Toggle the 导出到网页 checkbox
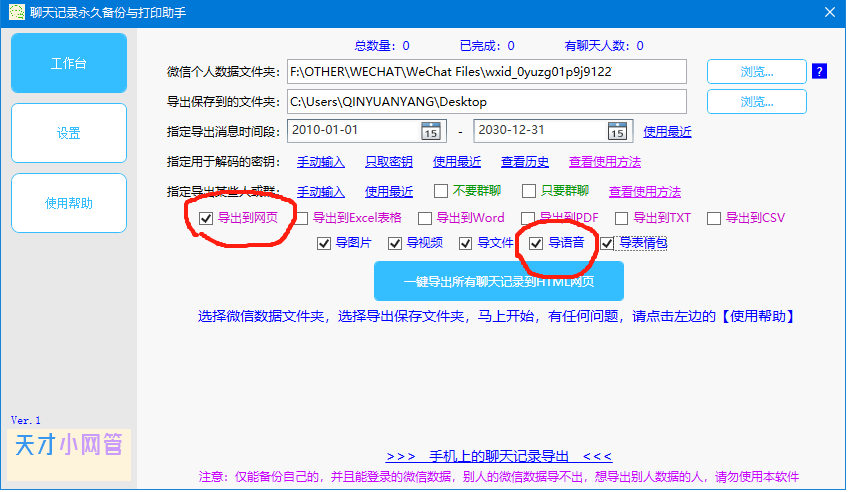This screenshot has width=848, height=492. pos(206,218)
